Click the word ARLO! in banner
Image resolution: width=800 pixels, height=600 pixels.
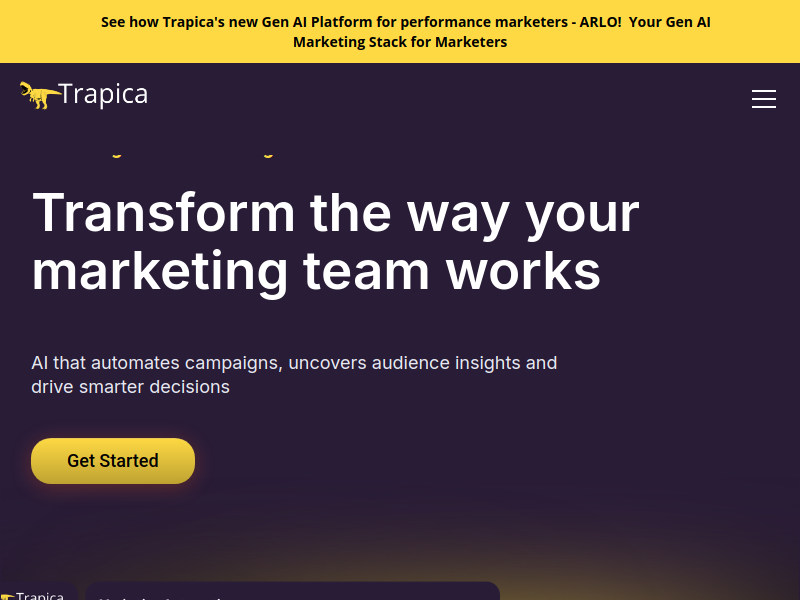[x=600, y=22]
